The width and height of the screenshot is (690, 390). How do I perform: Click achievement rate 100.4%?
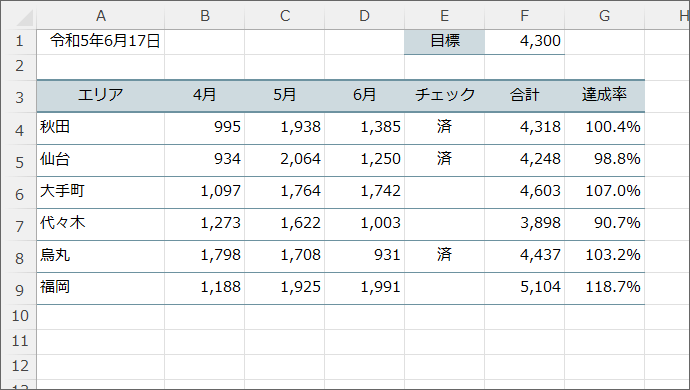coord(605,128)
